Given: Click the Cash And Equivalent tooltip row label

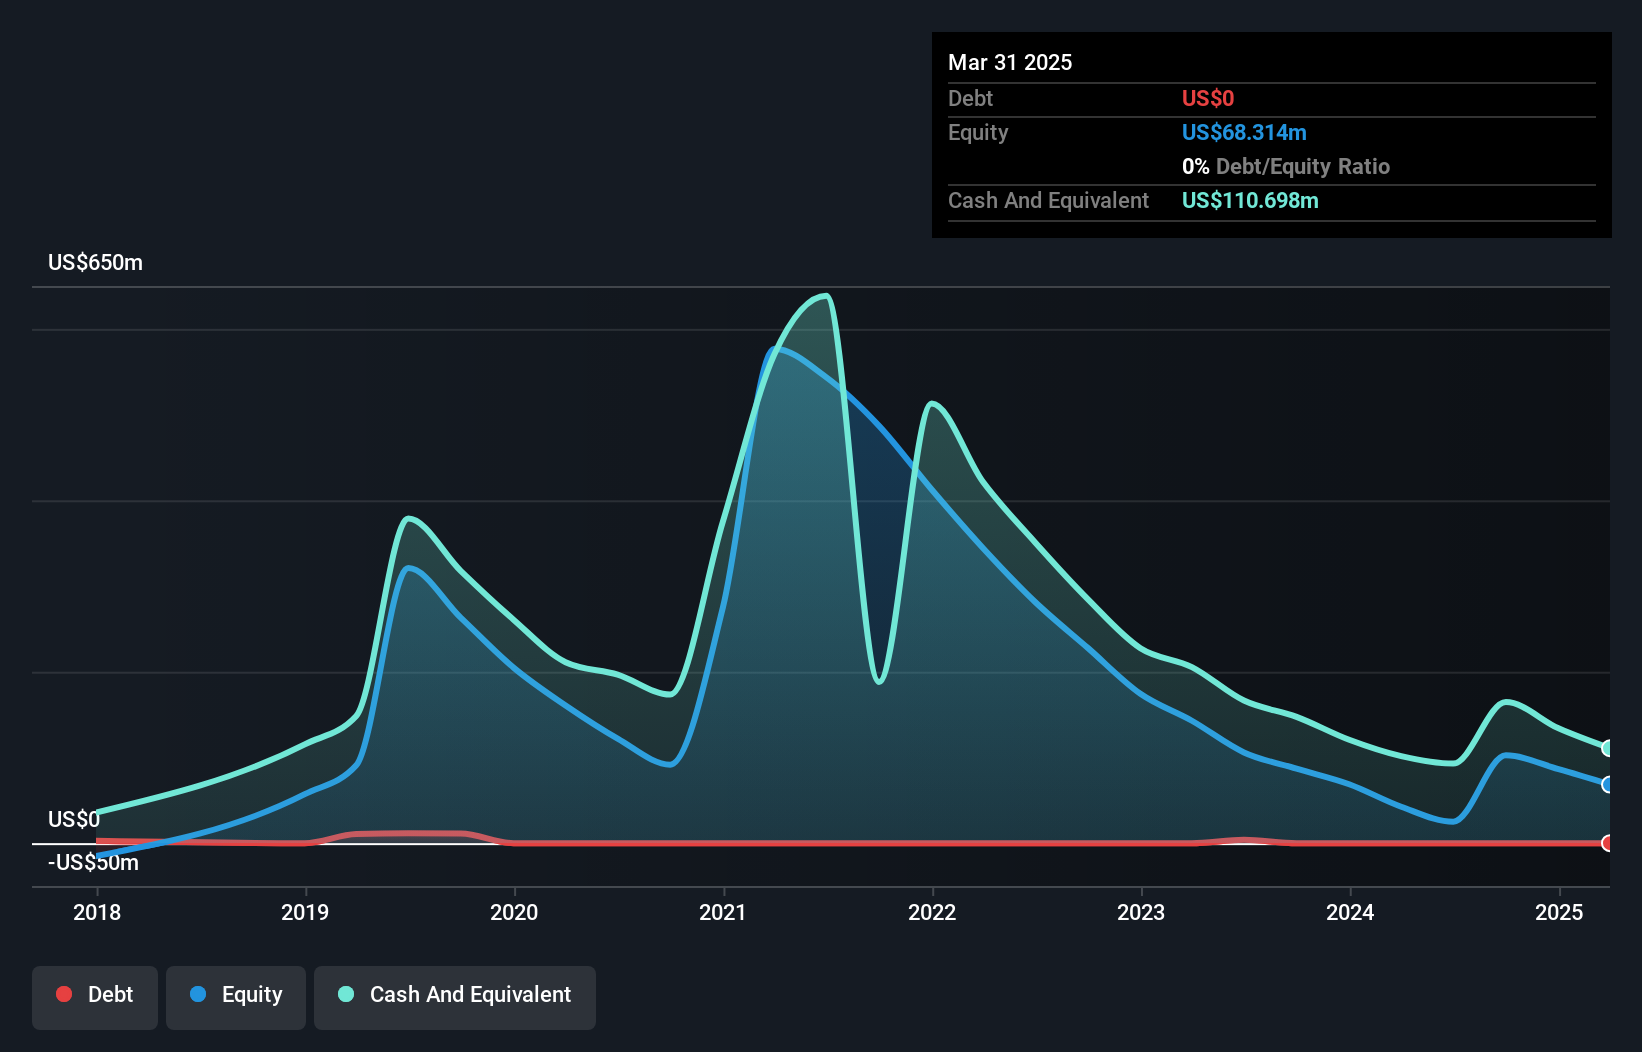Looking at the screenshot, I should tap(1048, 201).
